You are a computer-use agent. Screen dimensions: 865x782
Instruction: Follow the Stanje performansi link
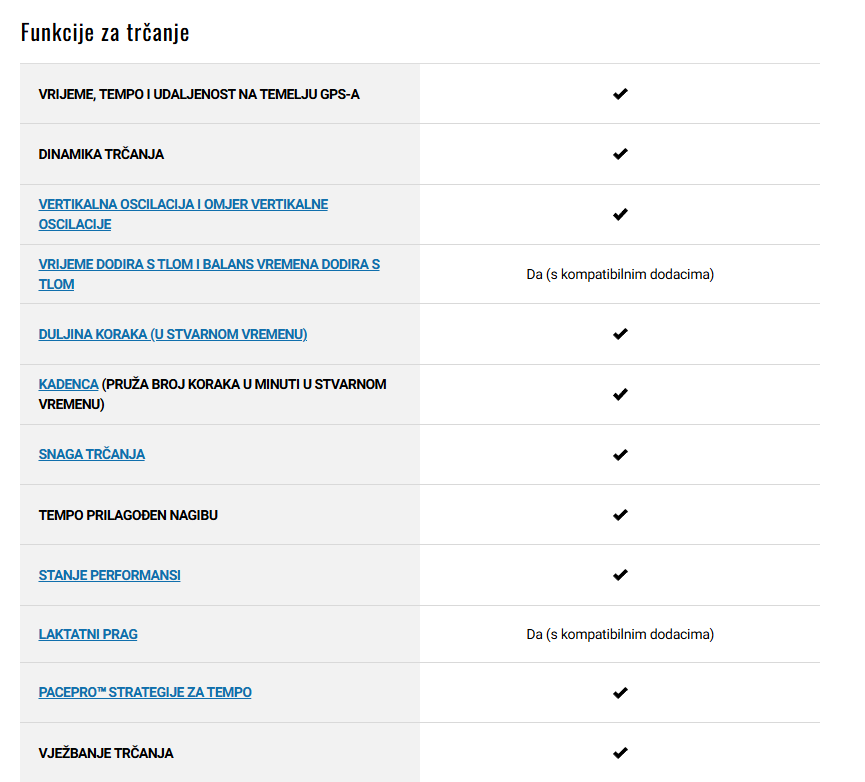point(109,575)
